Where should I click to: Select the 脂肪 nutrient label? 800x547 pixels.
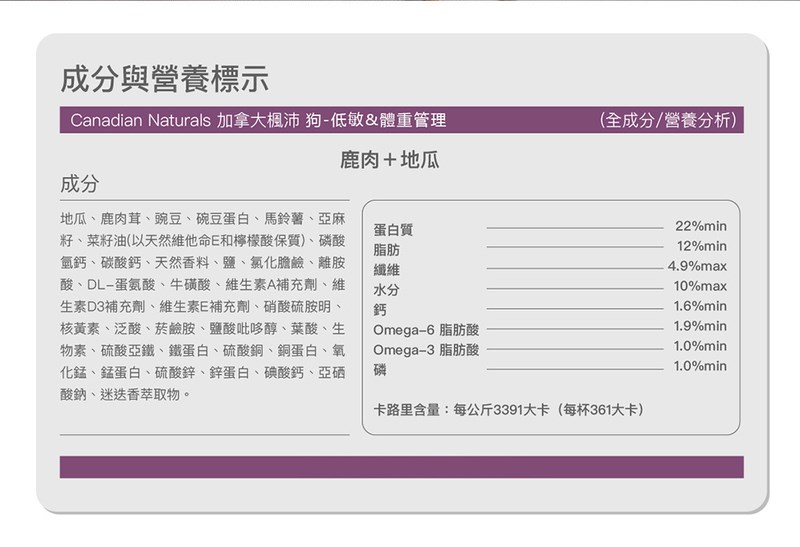[386, 248]
